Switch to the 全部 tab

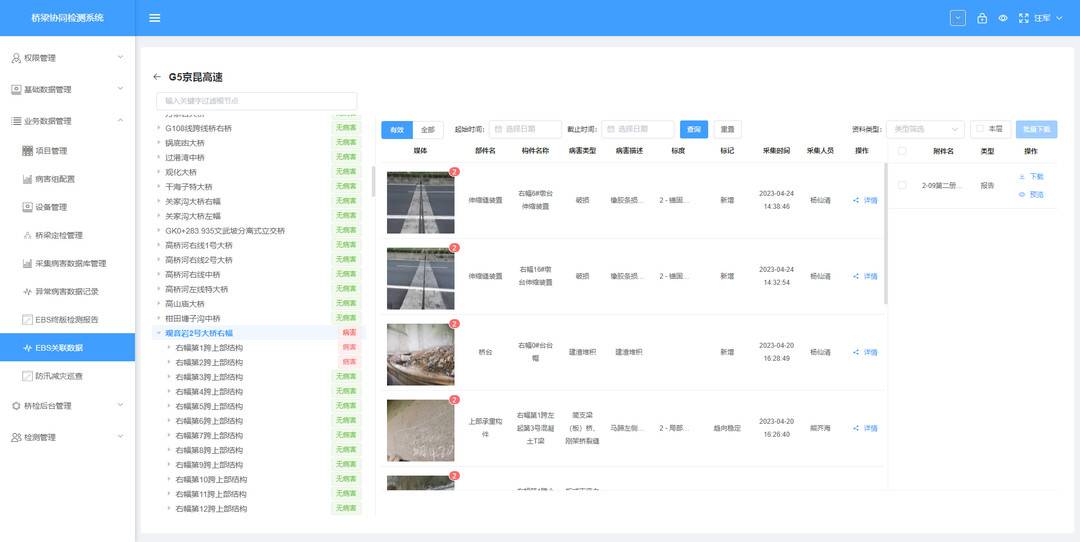tap(427, 130)
